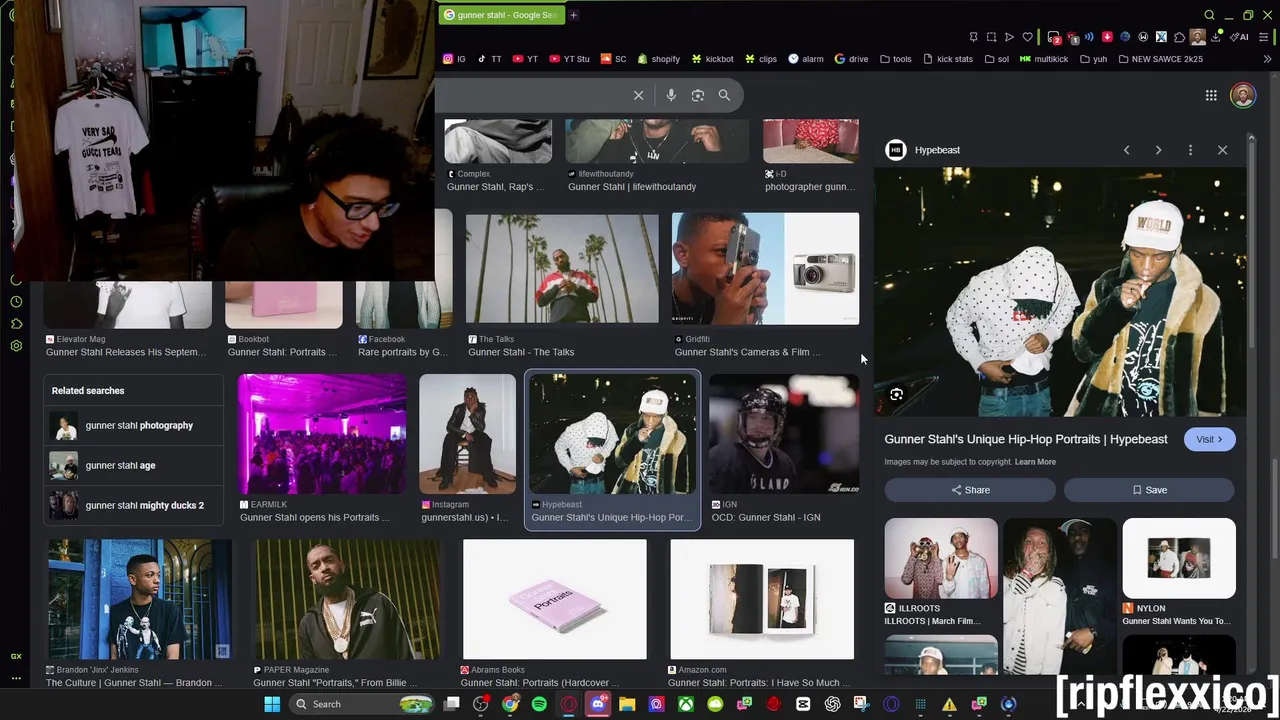1280x720 pixels.
Task: Close the Hypebeast image preview panel
Action: pyautogui.click(x=1222, y=150)
